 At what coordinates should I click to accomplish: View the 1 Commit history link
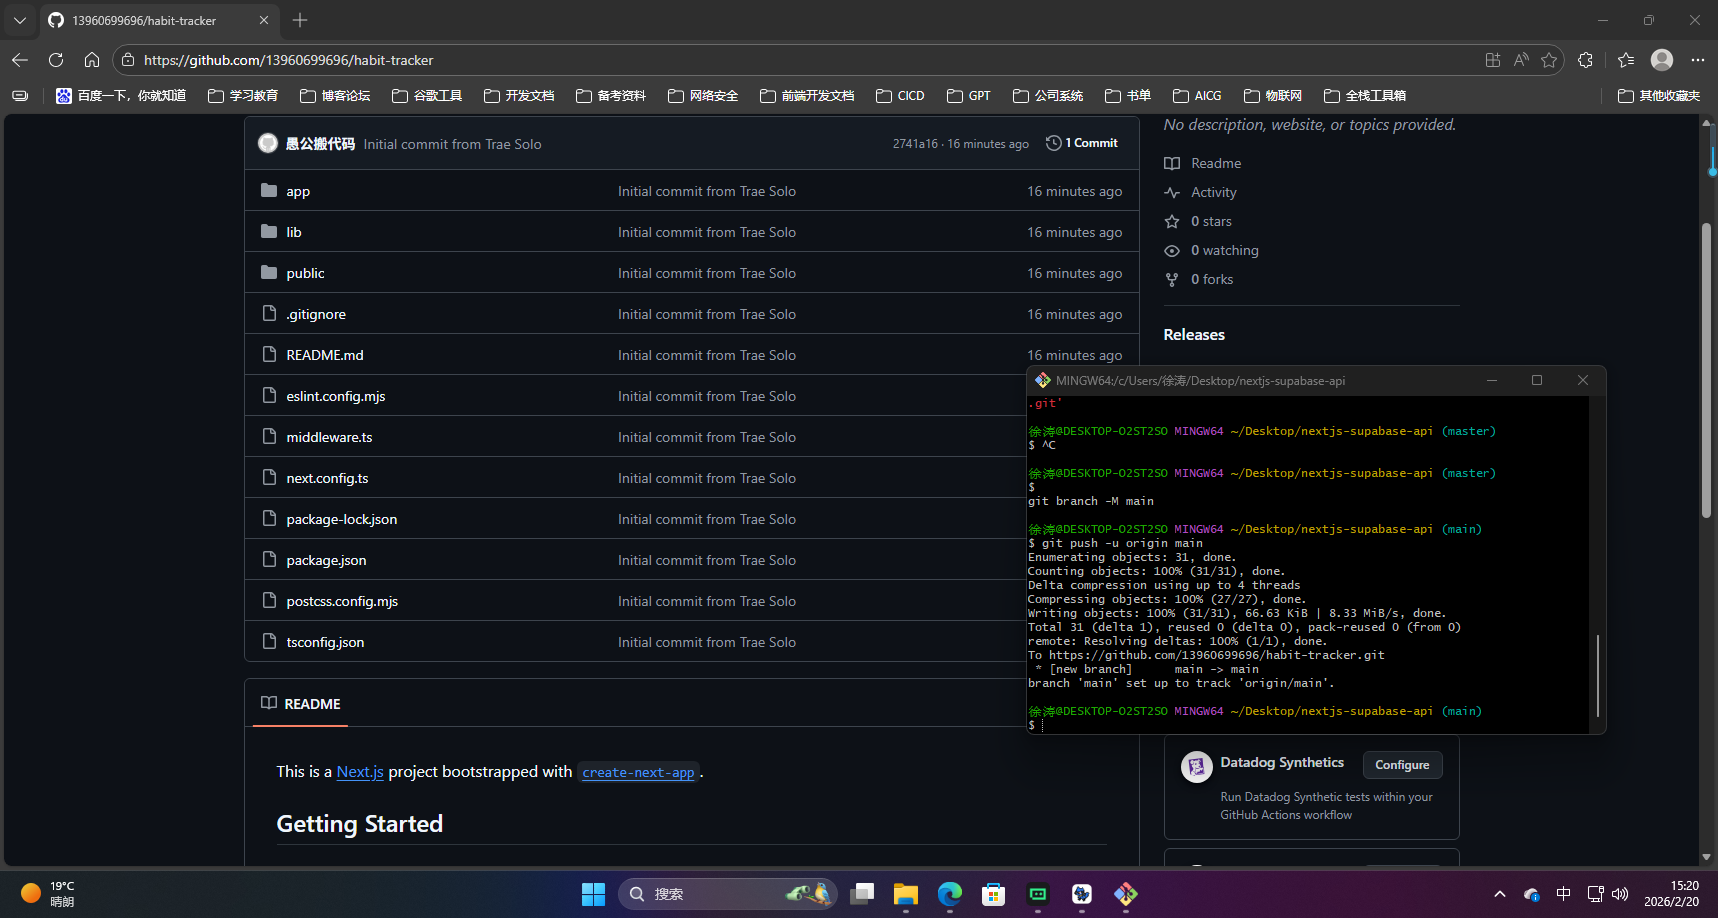1082,143
